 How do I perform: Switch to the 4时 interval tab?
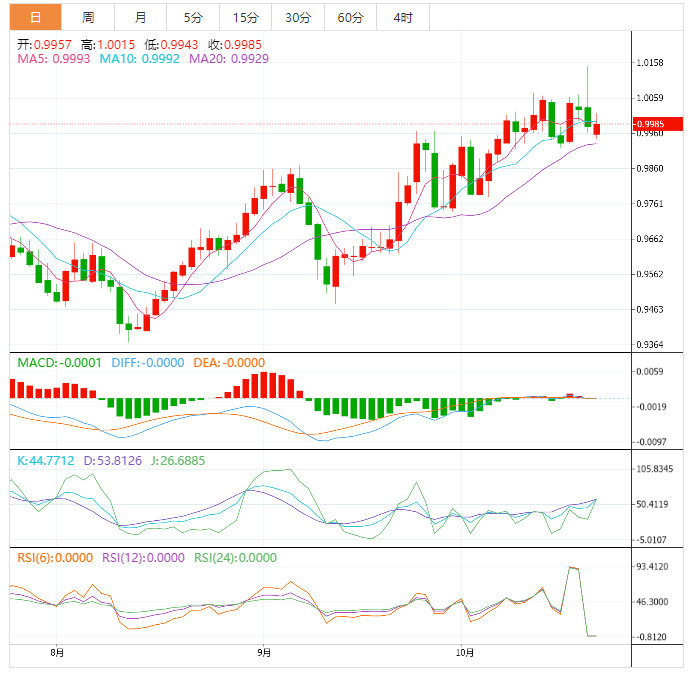[x=403, y=17]
